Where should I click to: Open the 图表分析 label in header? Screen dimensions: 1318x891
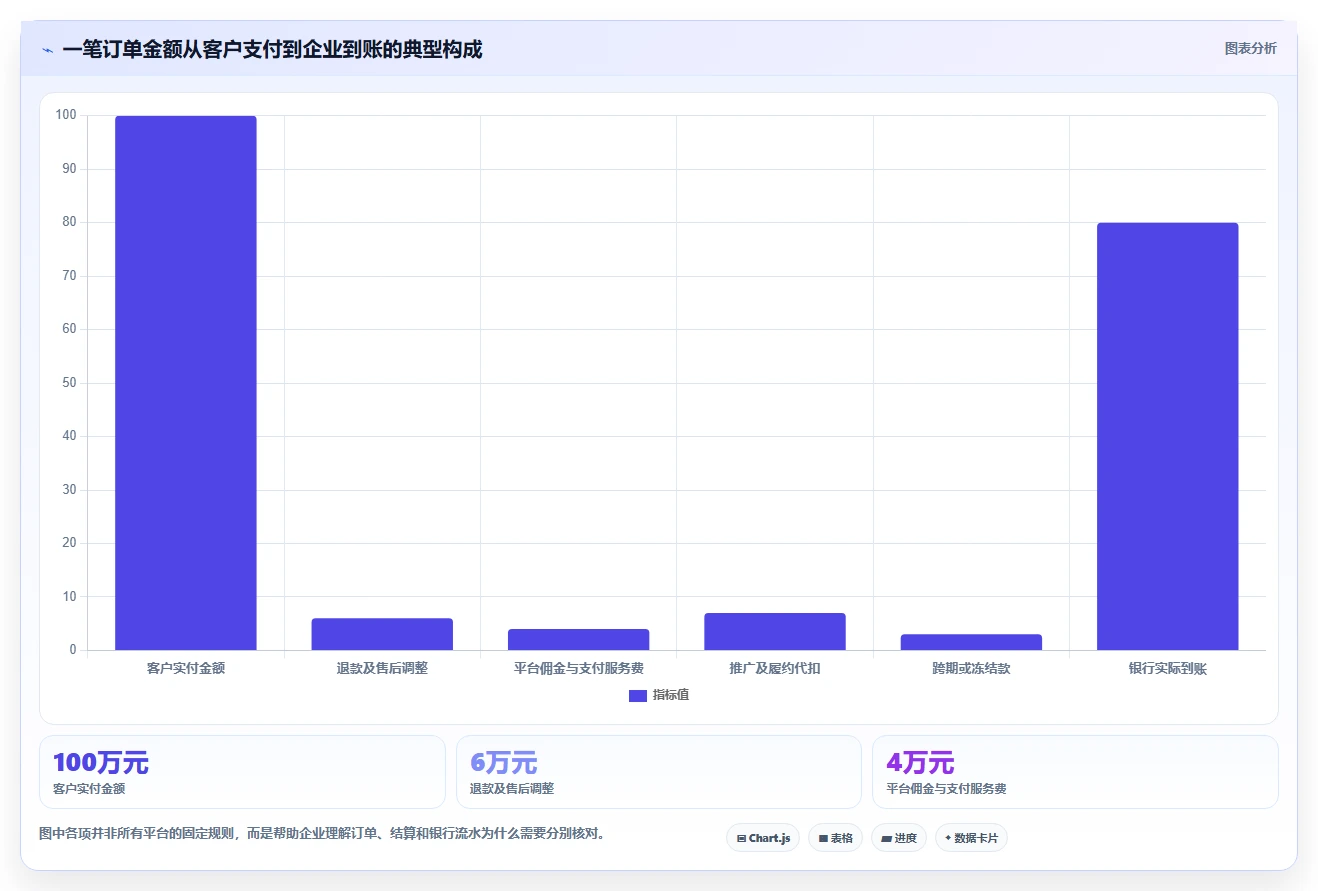click(1250, 48)
